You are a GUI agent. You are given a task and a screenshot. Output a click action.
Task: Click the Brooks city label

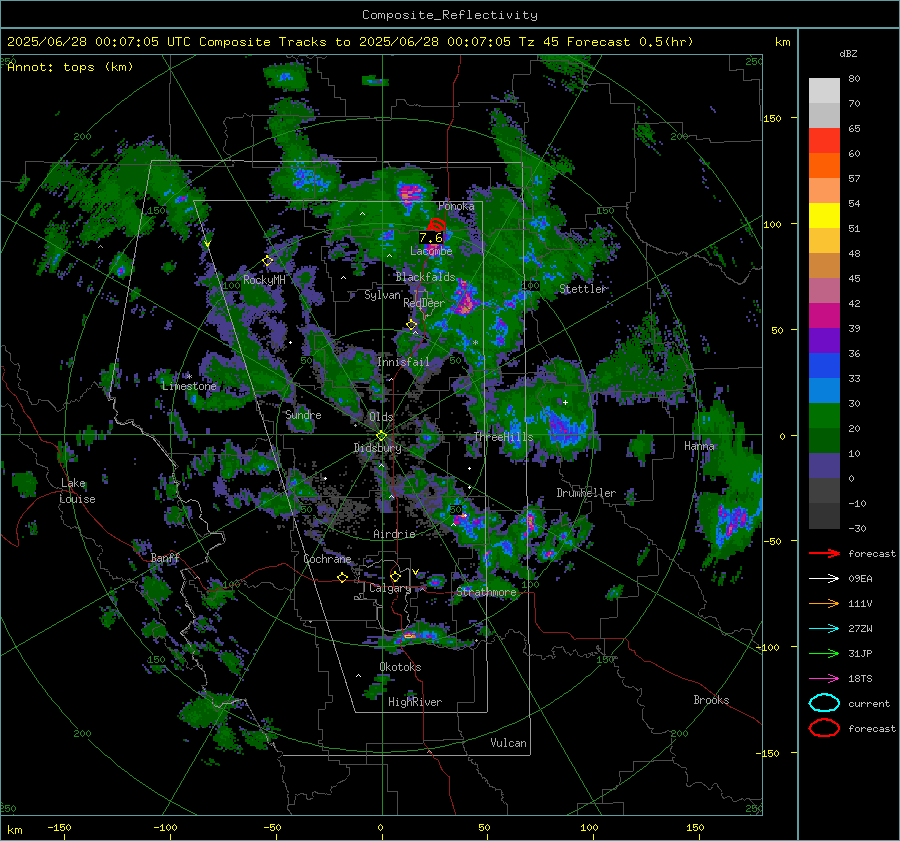(711, 700)
